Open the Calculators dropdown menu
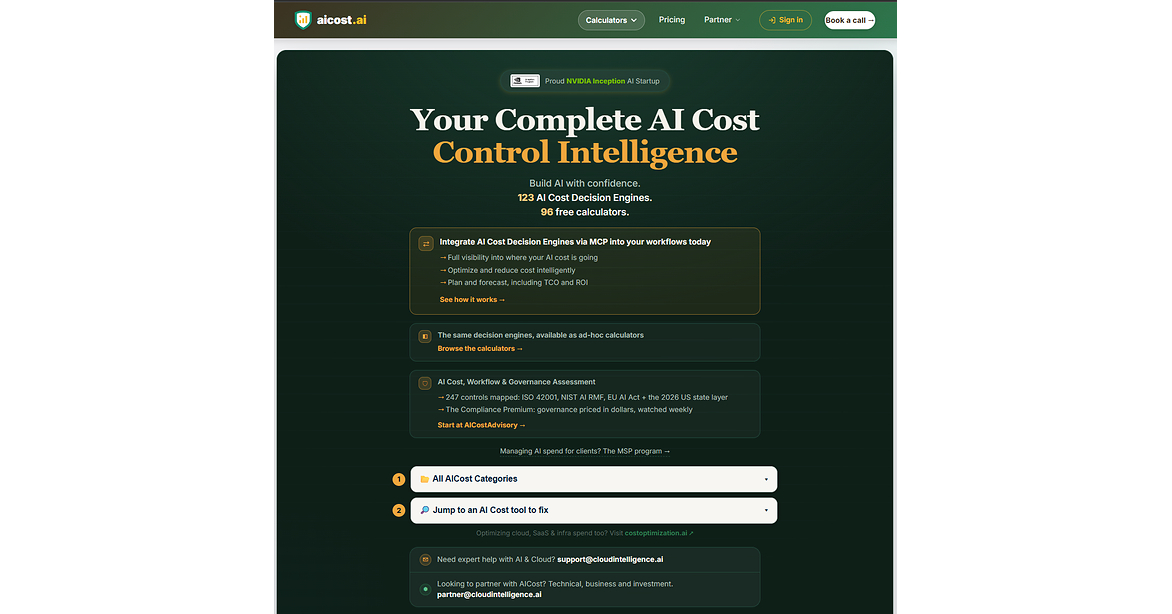This screenshot has height=614, width=1172. [x=611, y=20]
